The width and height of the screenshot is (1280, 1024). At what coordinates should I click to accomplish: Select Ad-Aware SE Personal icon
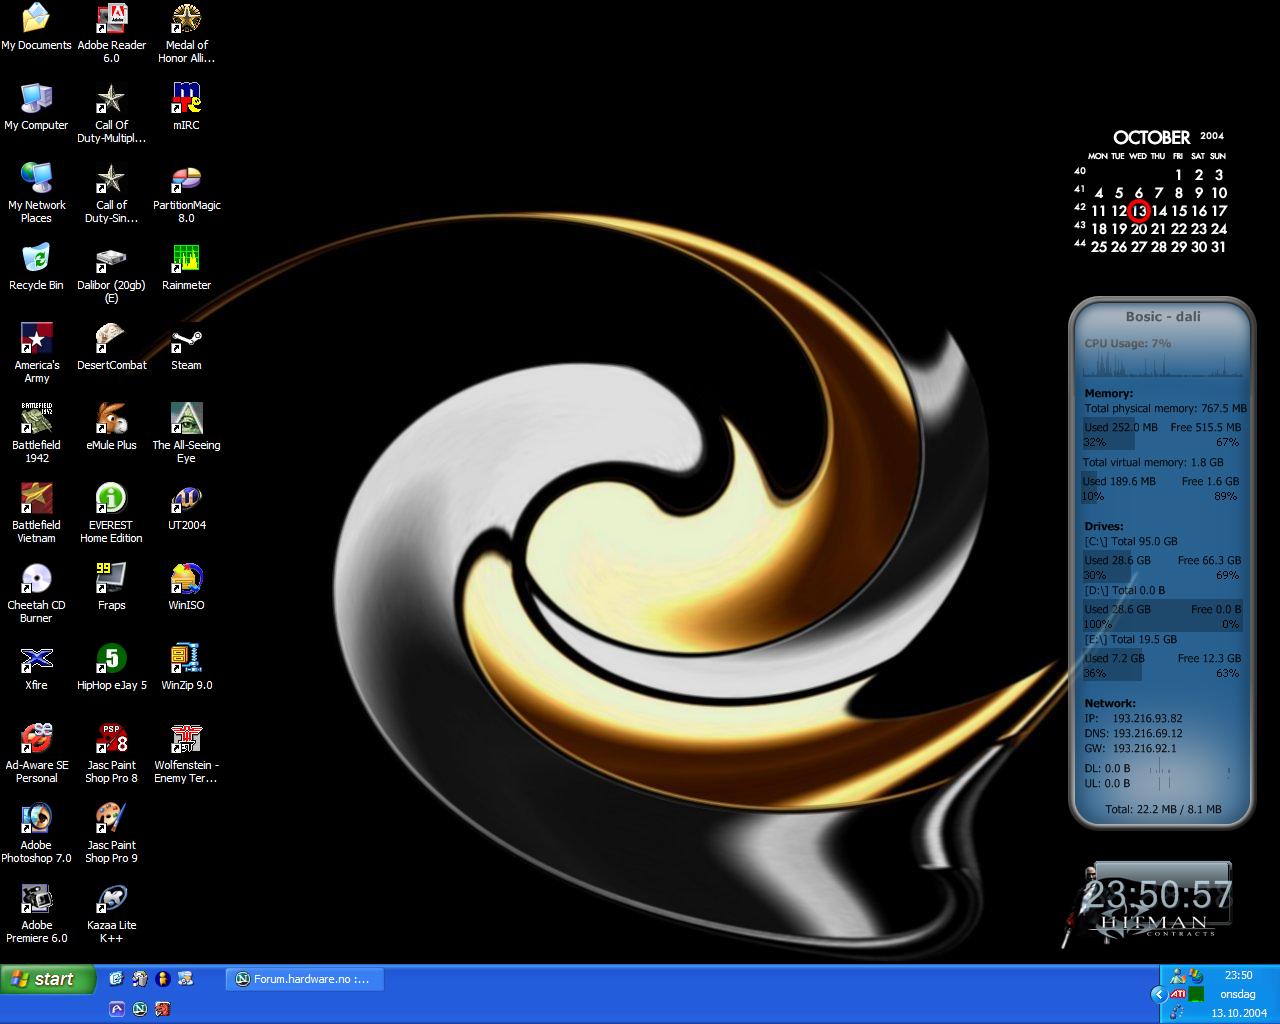36,753
